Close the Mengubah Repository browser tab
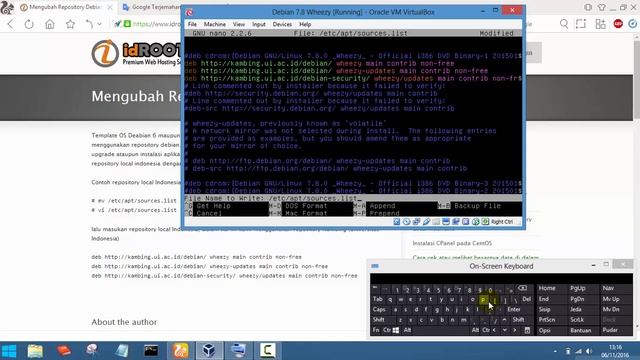The image size is (640, 360). click(110, 7)
